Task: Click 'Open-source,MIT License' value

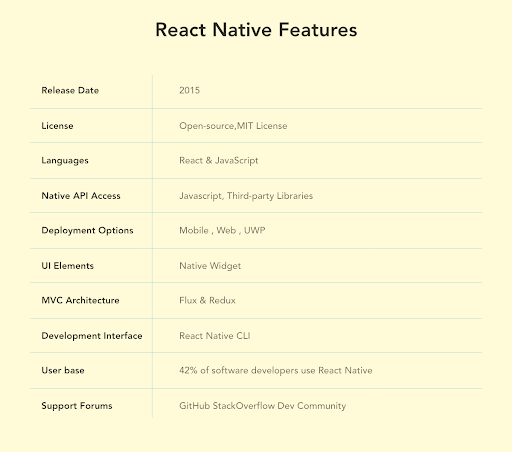Action: click(233, 126)
